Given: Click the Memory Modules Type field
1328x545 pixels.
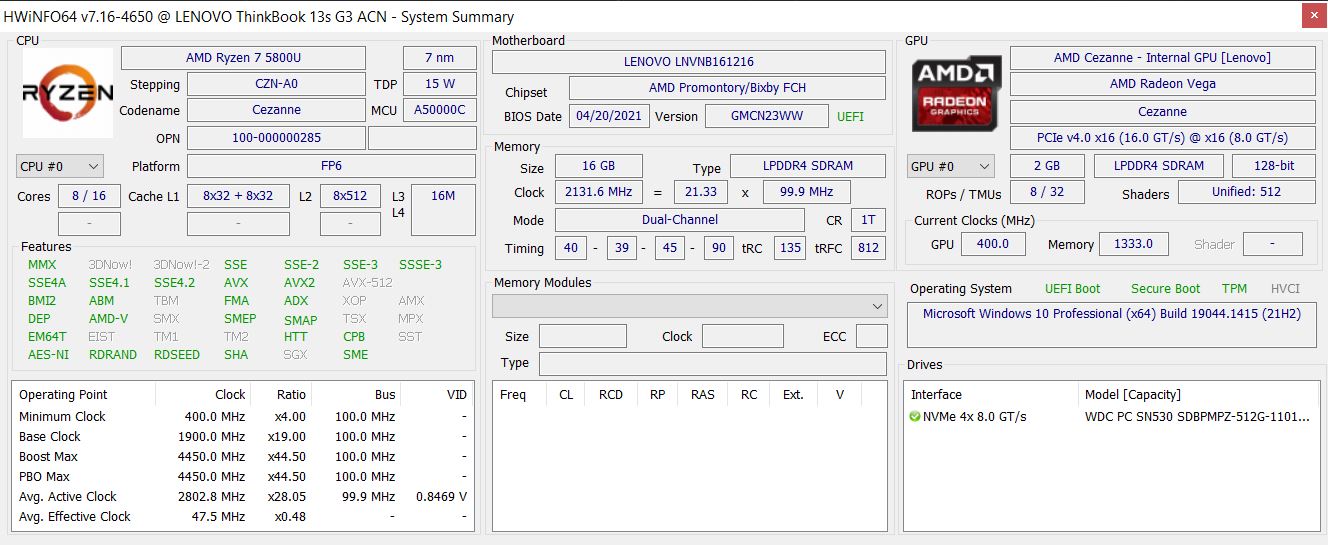Looking at the screenshot, I should pyautogui.click(x=713, y=363).
